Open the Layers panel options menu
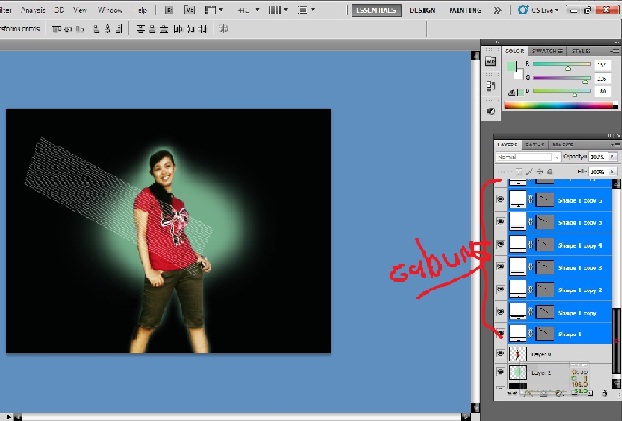Viewport: 622px width, 421px height. [615, 144]
